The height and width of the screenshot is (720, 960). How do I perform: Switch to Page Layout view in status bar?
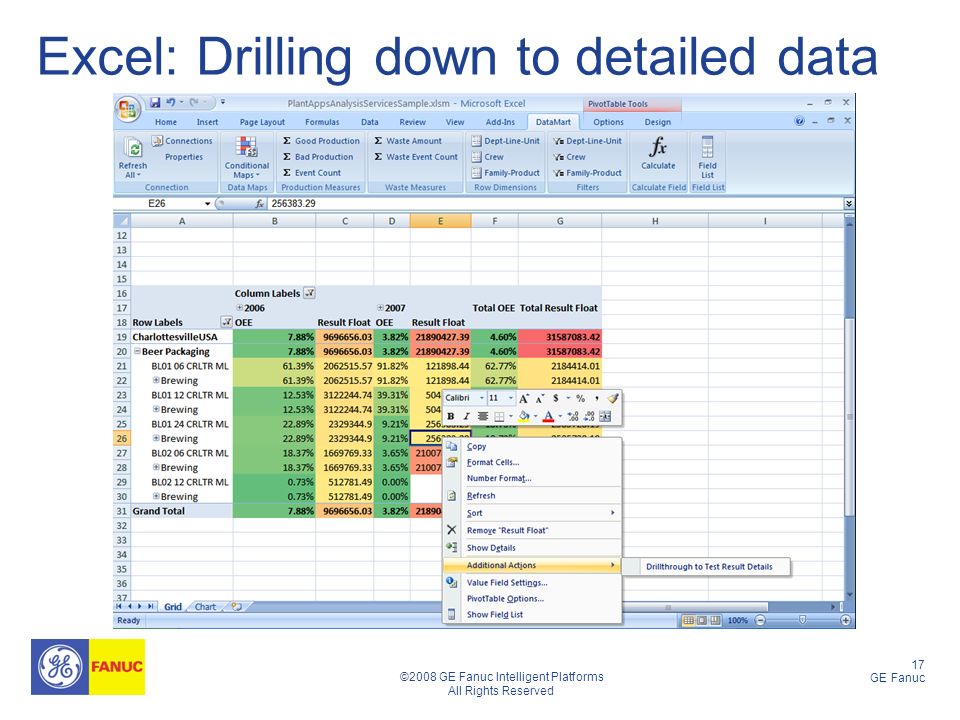click(x=702, y=620)
